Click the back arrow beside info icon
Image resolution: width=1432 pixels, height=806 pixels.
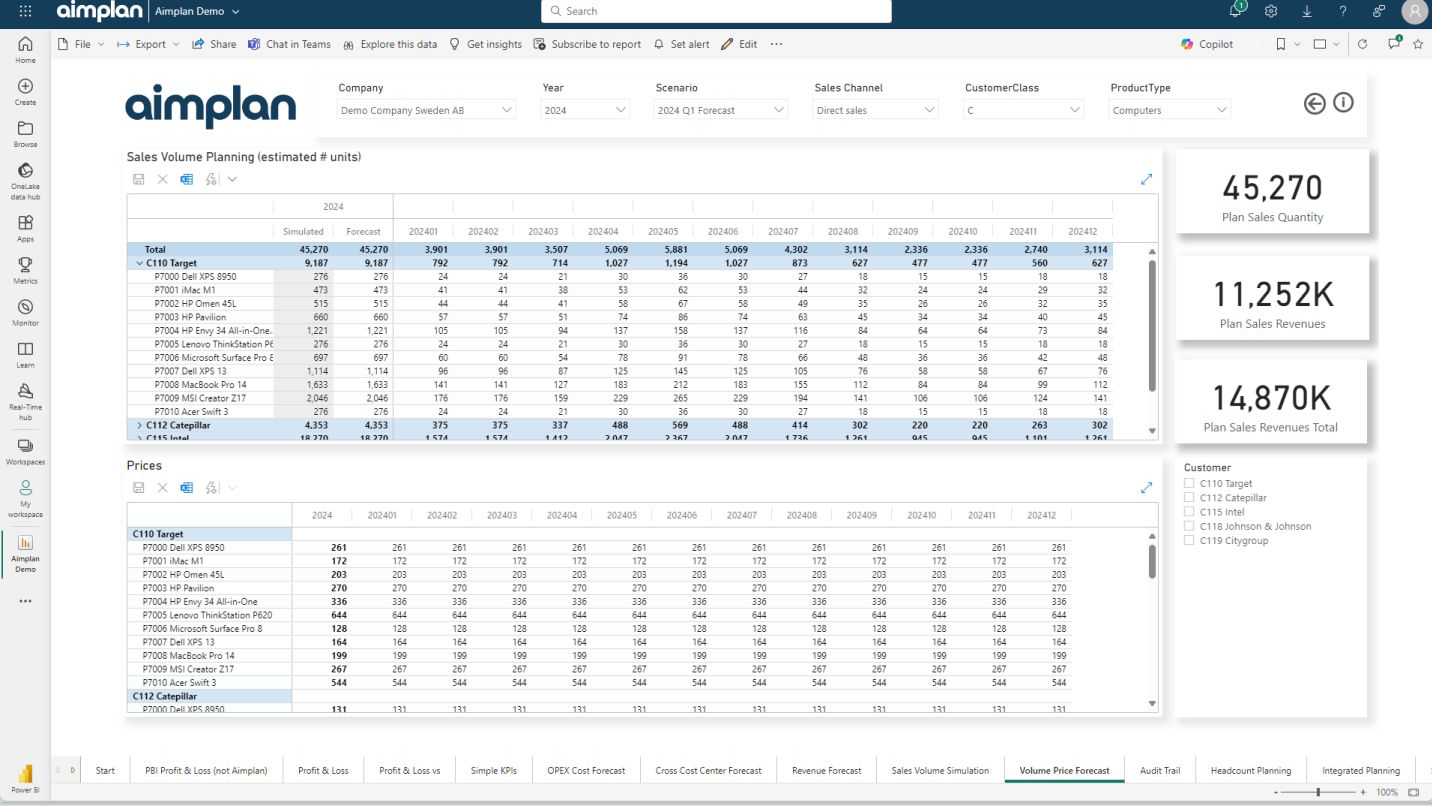(1315, 103)
